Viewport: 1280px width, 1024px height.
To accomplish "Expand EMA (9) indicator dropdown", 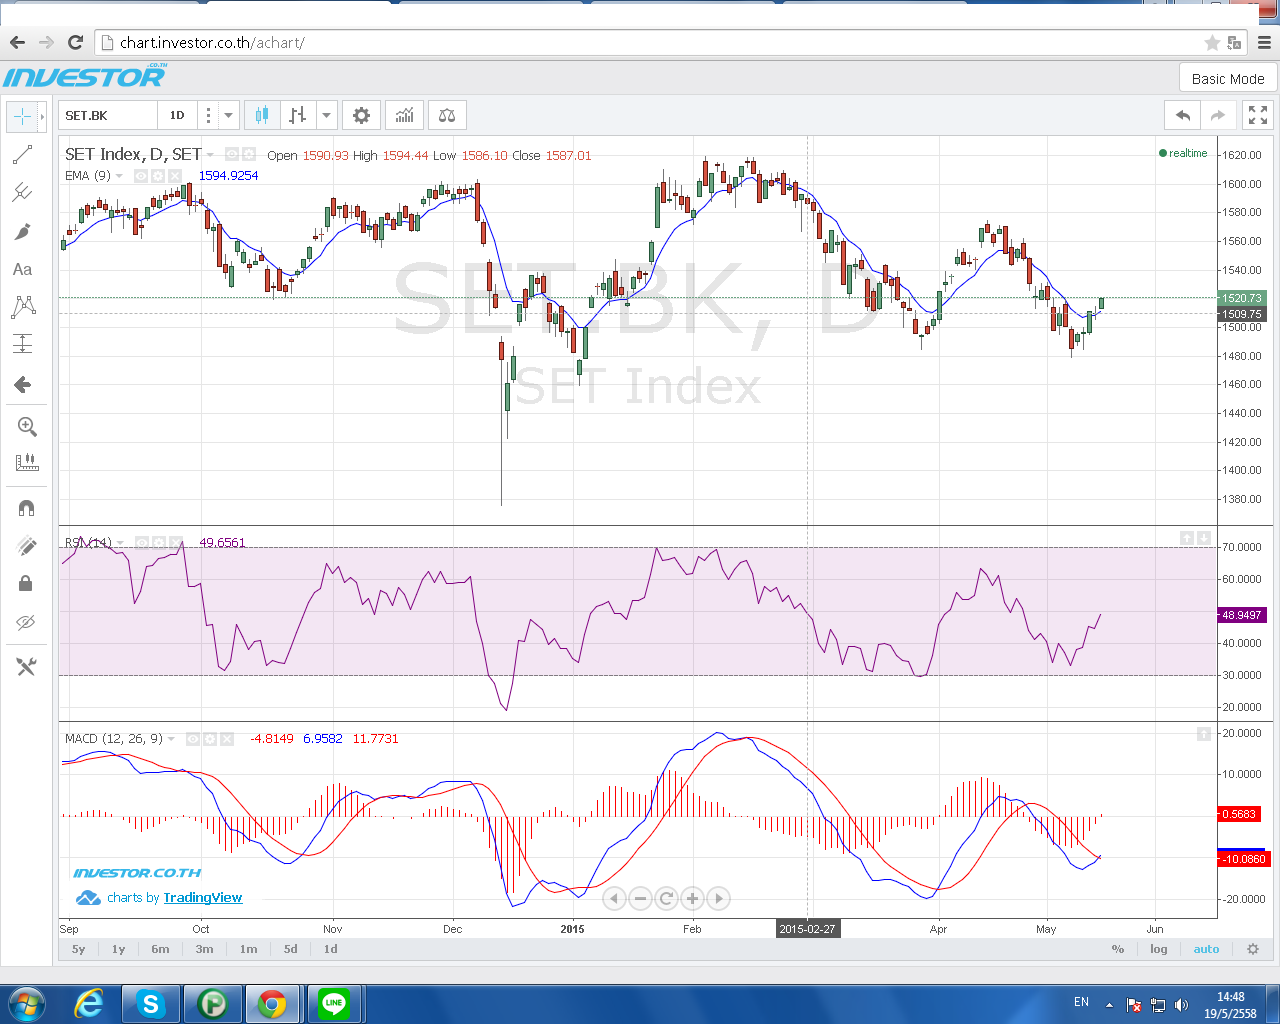I will pyautogui.click(x=120, y=176).
